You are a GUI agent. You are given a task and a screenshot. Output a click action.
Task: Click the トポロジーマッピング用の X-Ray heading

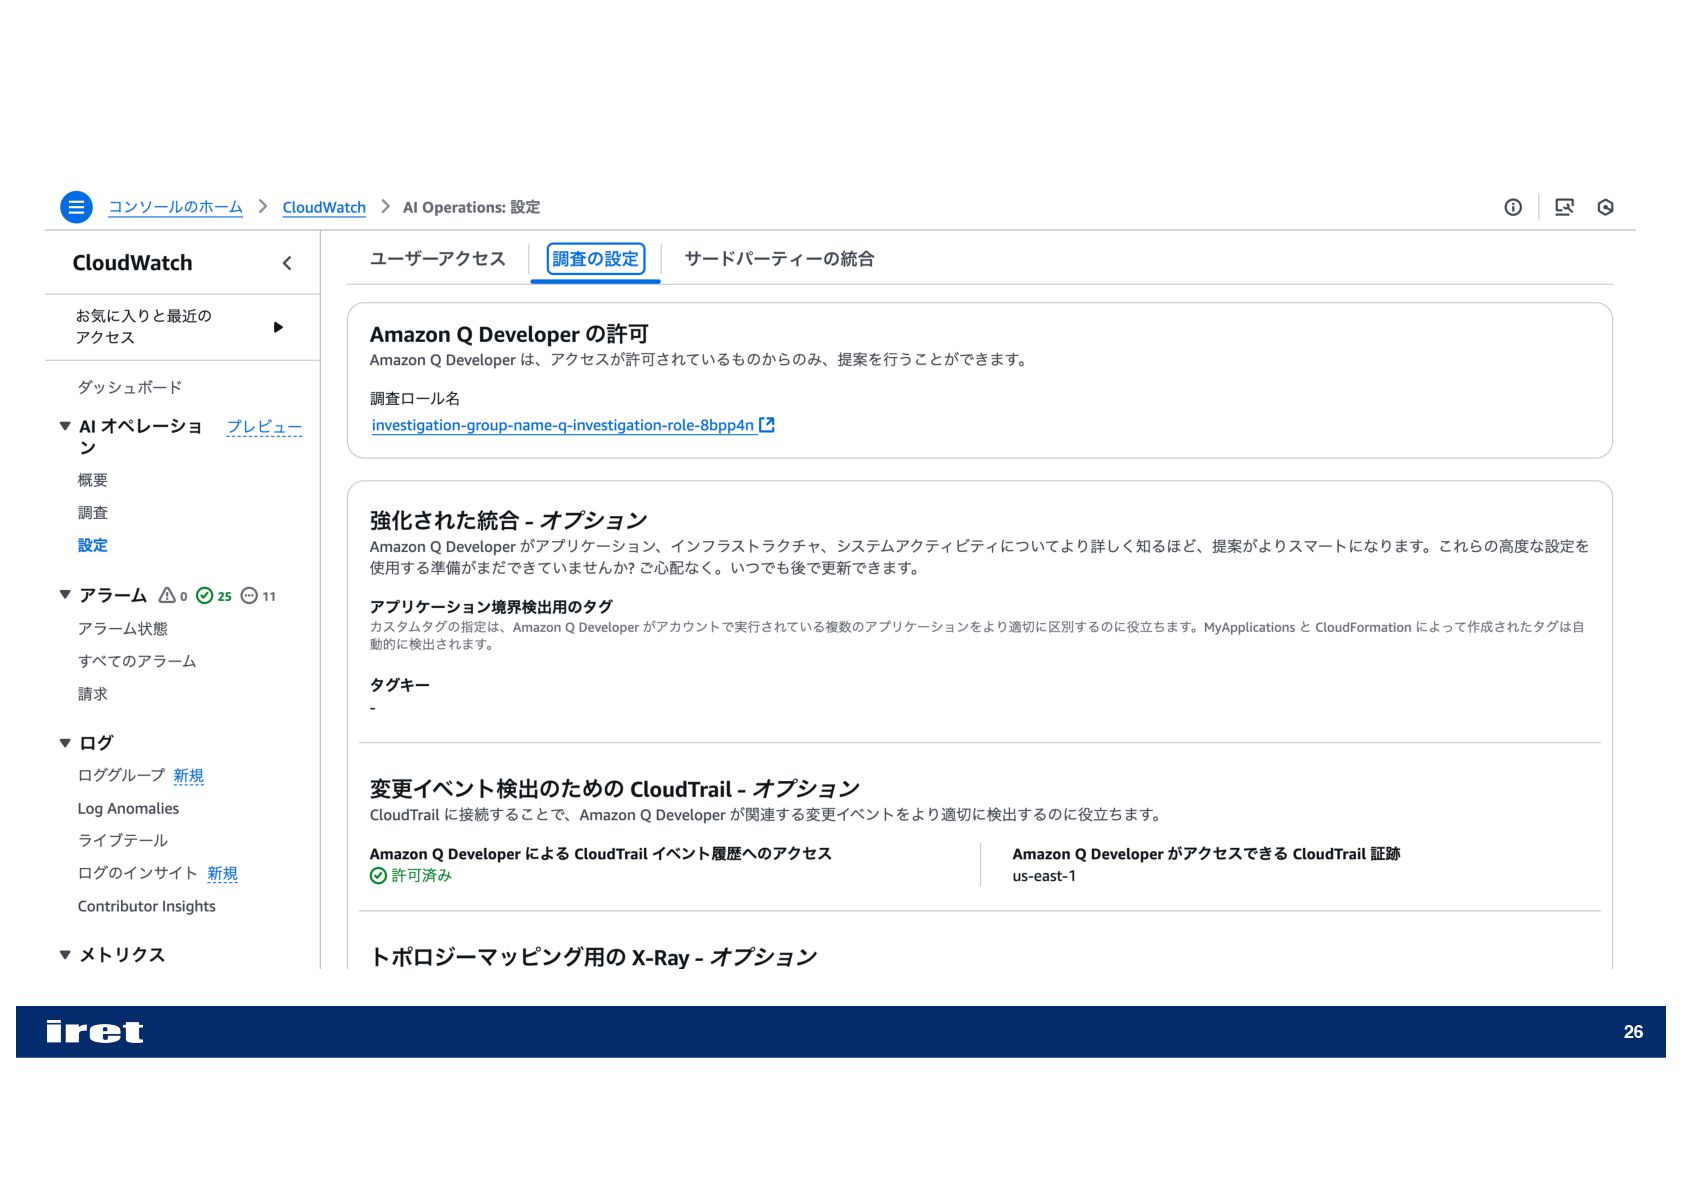click(x=593, y=957)
